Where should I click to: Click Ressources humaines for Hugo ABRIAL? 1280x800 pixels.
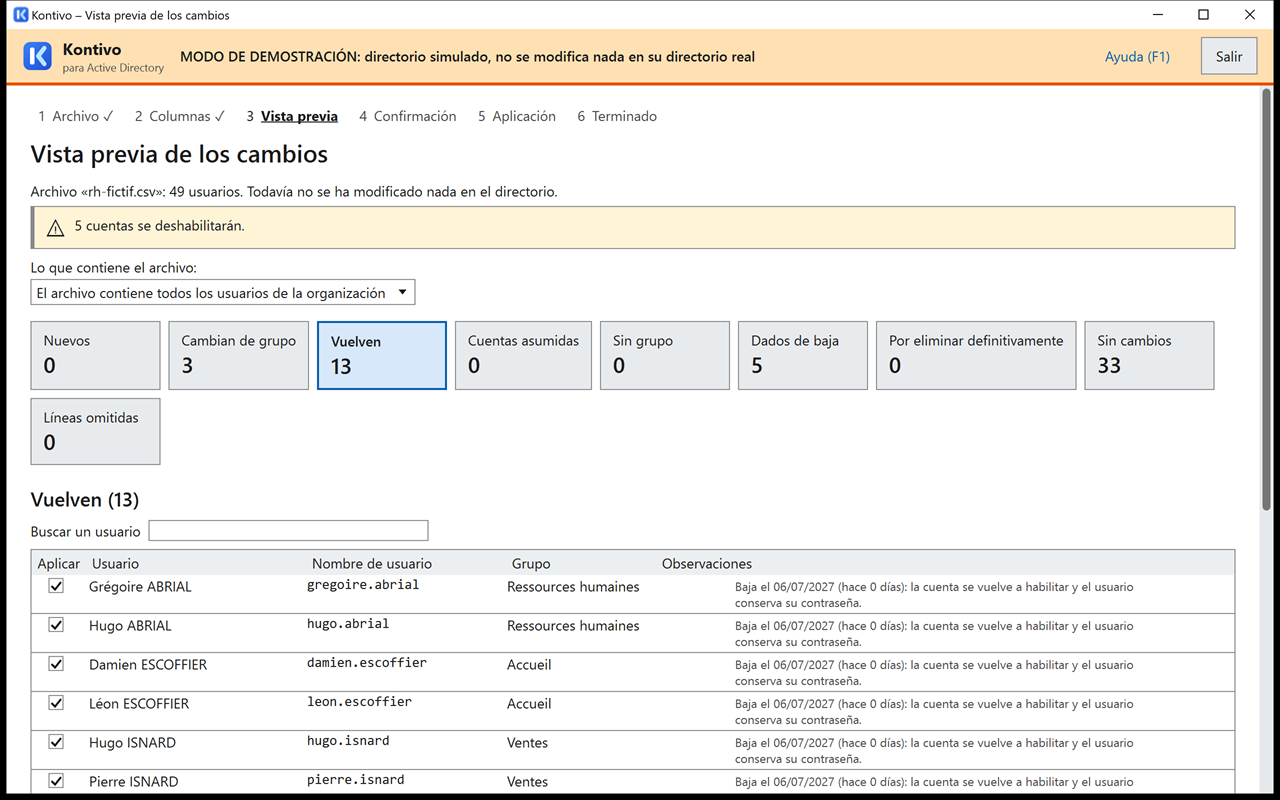[573, 625]
